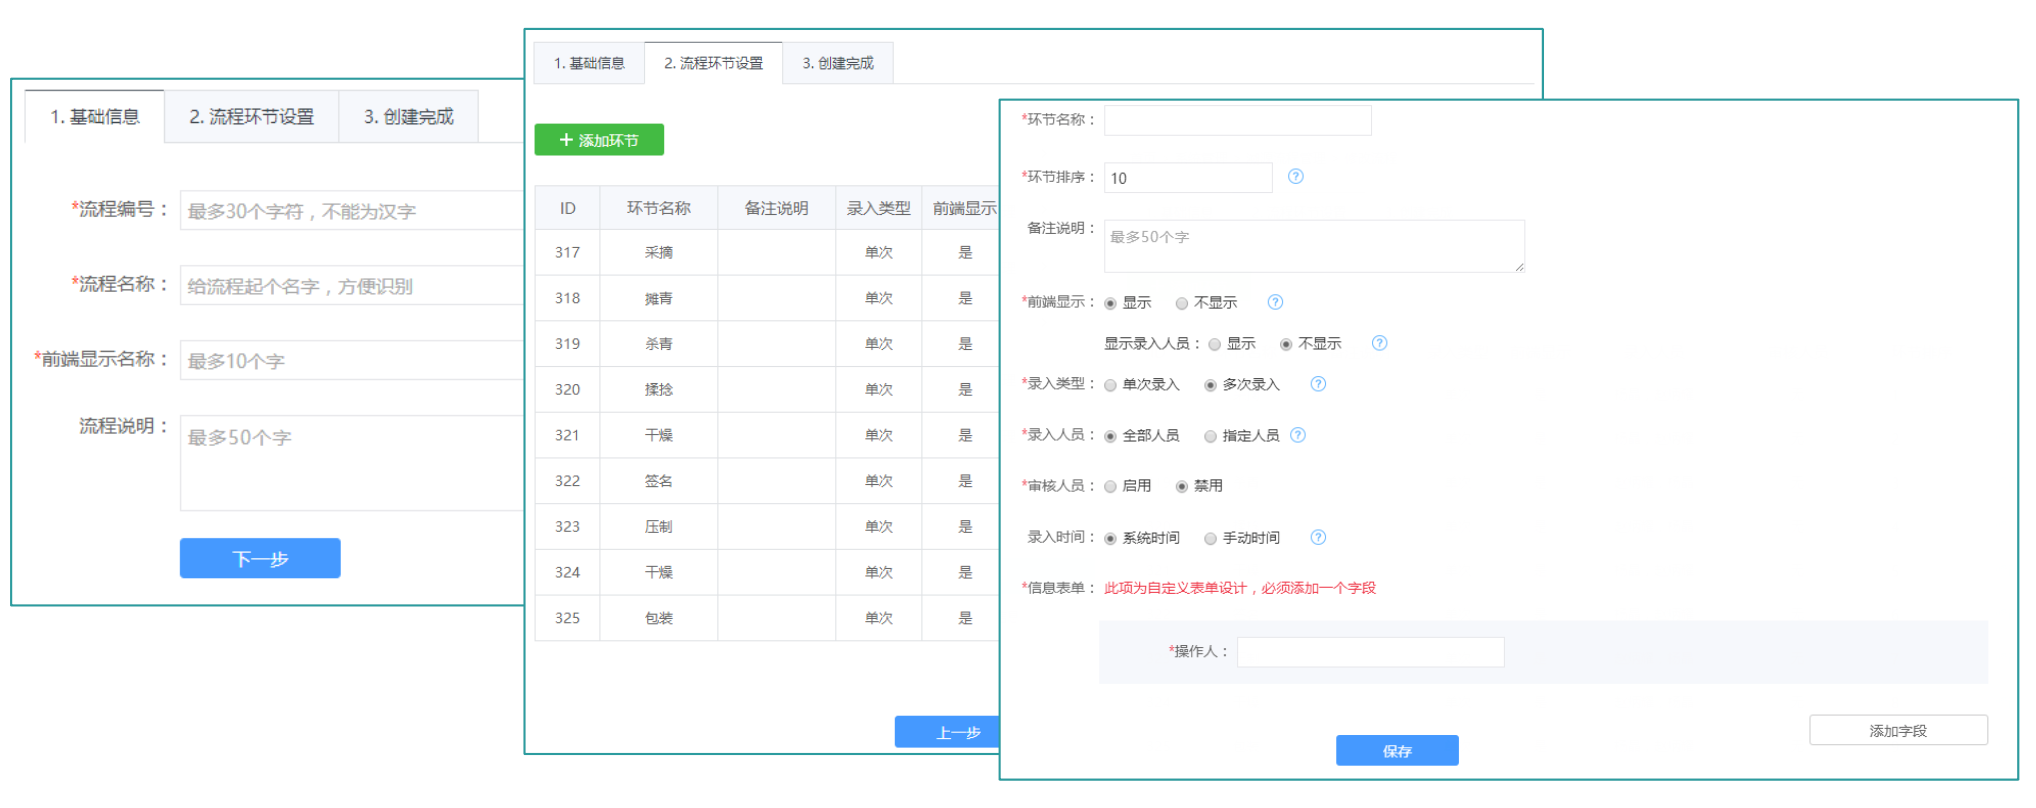
Task: Click the 操作人 input field
Action: click(x=1370, y=652)
